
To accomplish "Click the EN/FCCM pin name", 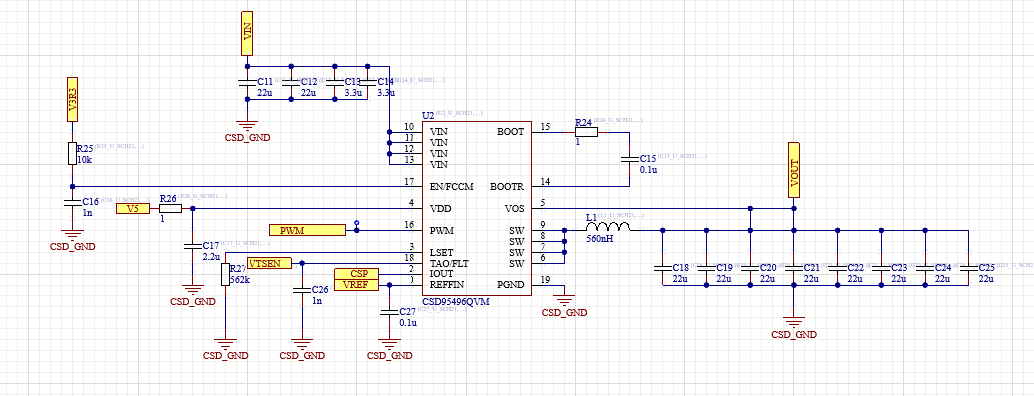I will click(452, 186).
